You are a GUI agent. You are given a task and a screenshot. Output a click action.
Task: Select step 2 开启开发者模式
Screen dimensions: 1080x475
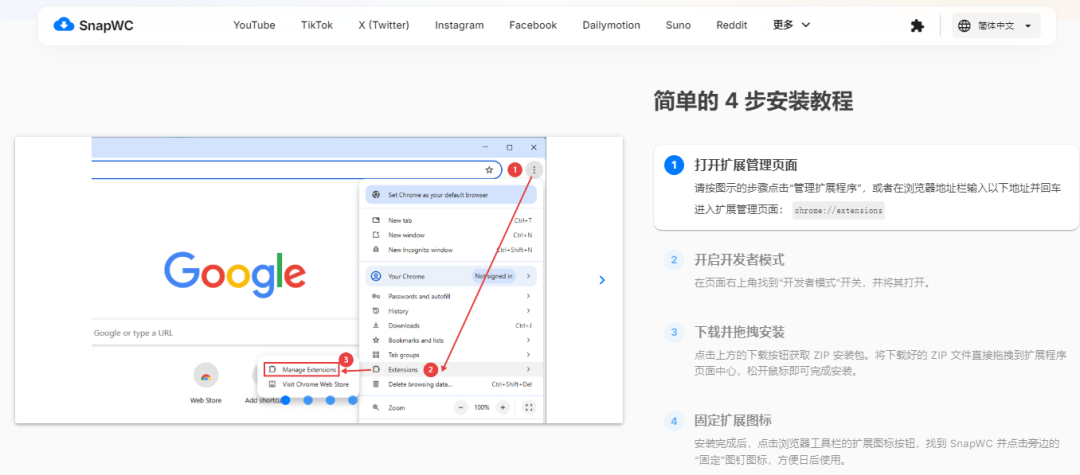pos(866,271)
